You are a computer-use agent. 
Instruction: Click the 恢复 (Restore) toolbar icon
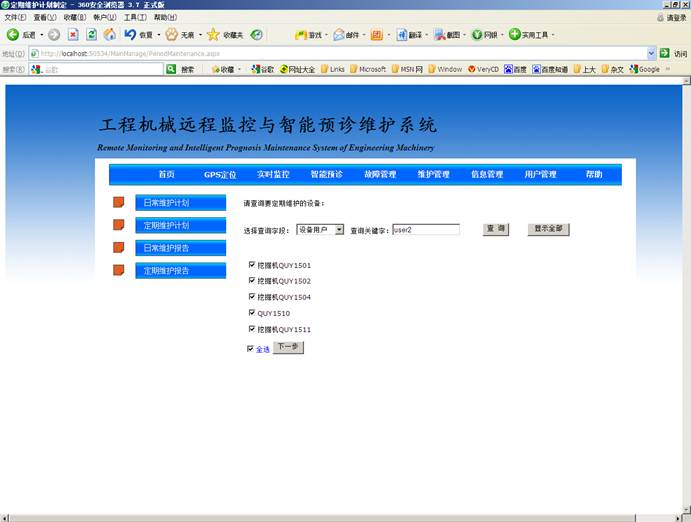[130, 35]
